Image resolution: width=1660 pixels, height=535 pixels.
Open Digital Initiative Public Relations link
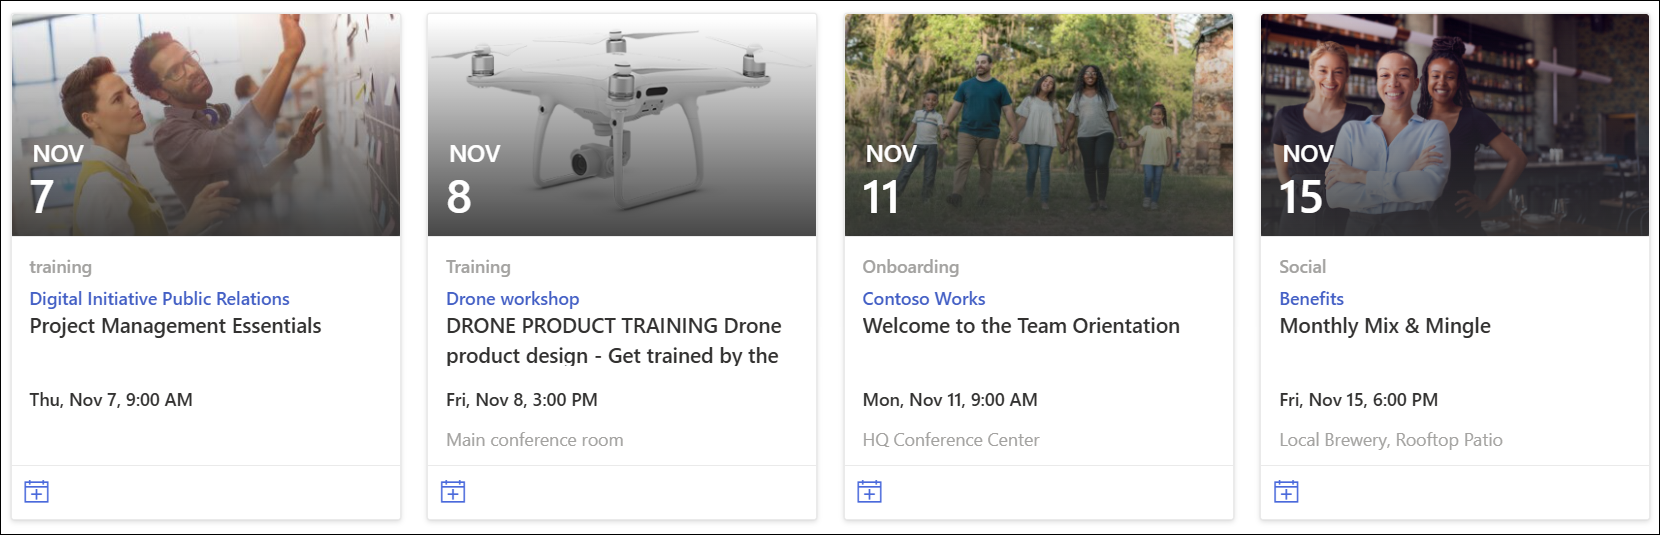159,299
